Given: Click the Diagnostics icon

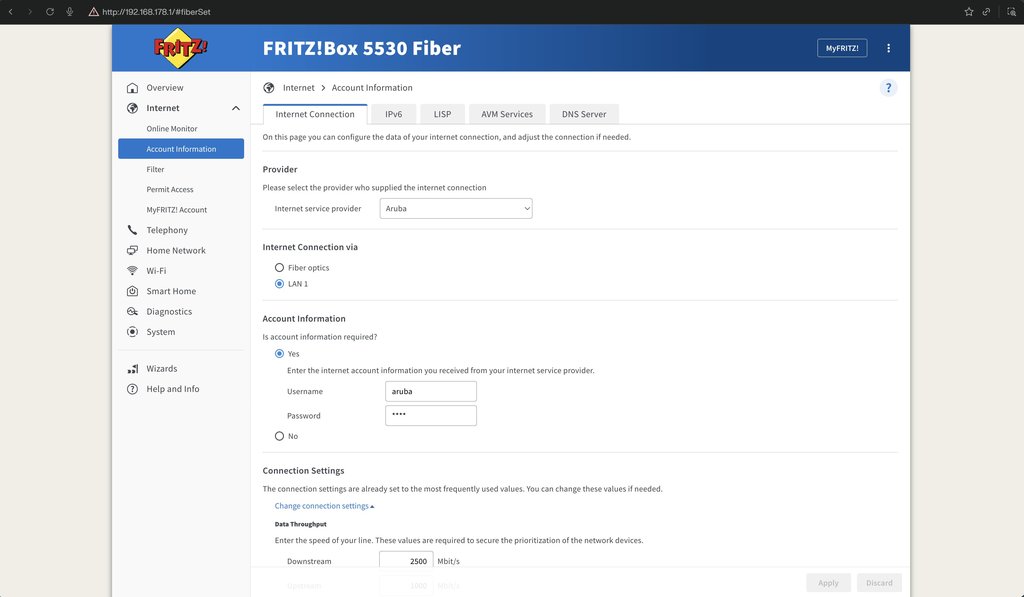Looking at the screenshot, I should click(x=133, y=312).
